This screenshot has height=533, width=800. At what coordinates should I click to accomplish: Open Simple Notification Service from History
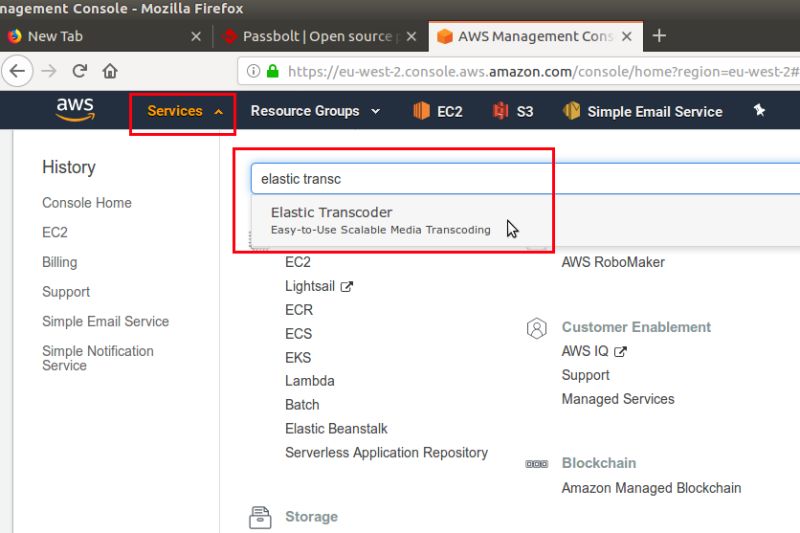[x=97, y=358]
